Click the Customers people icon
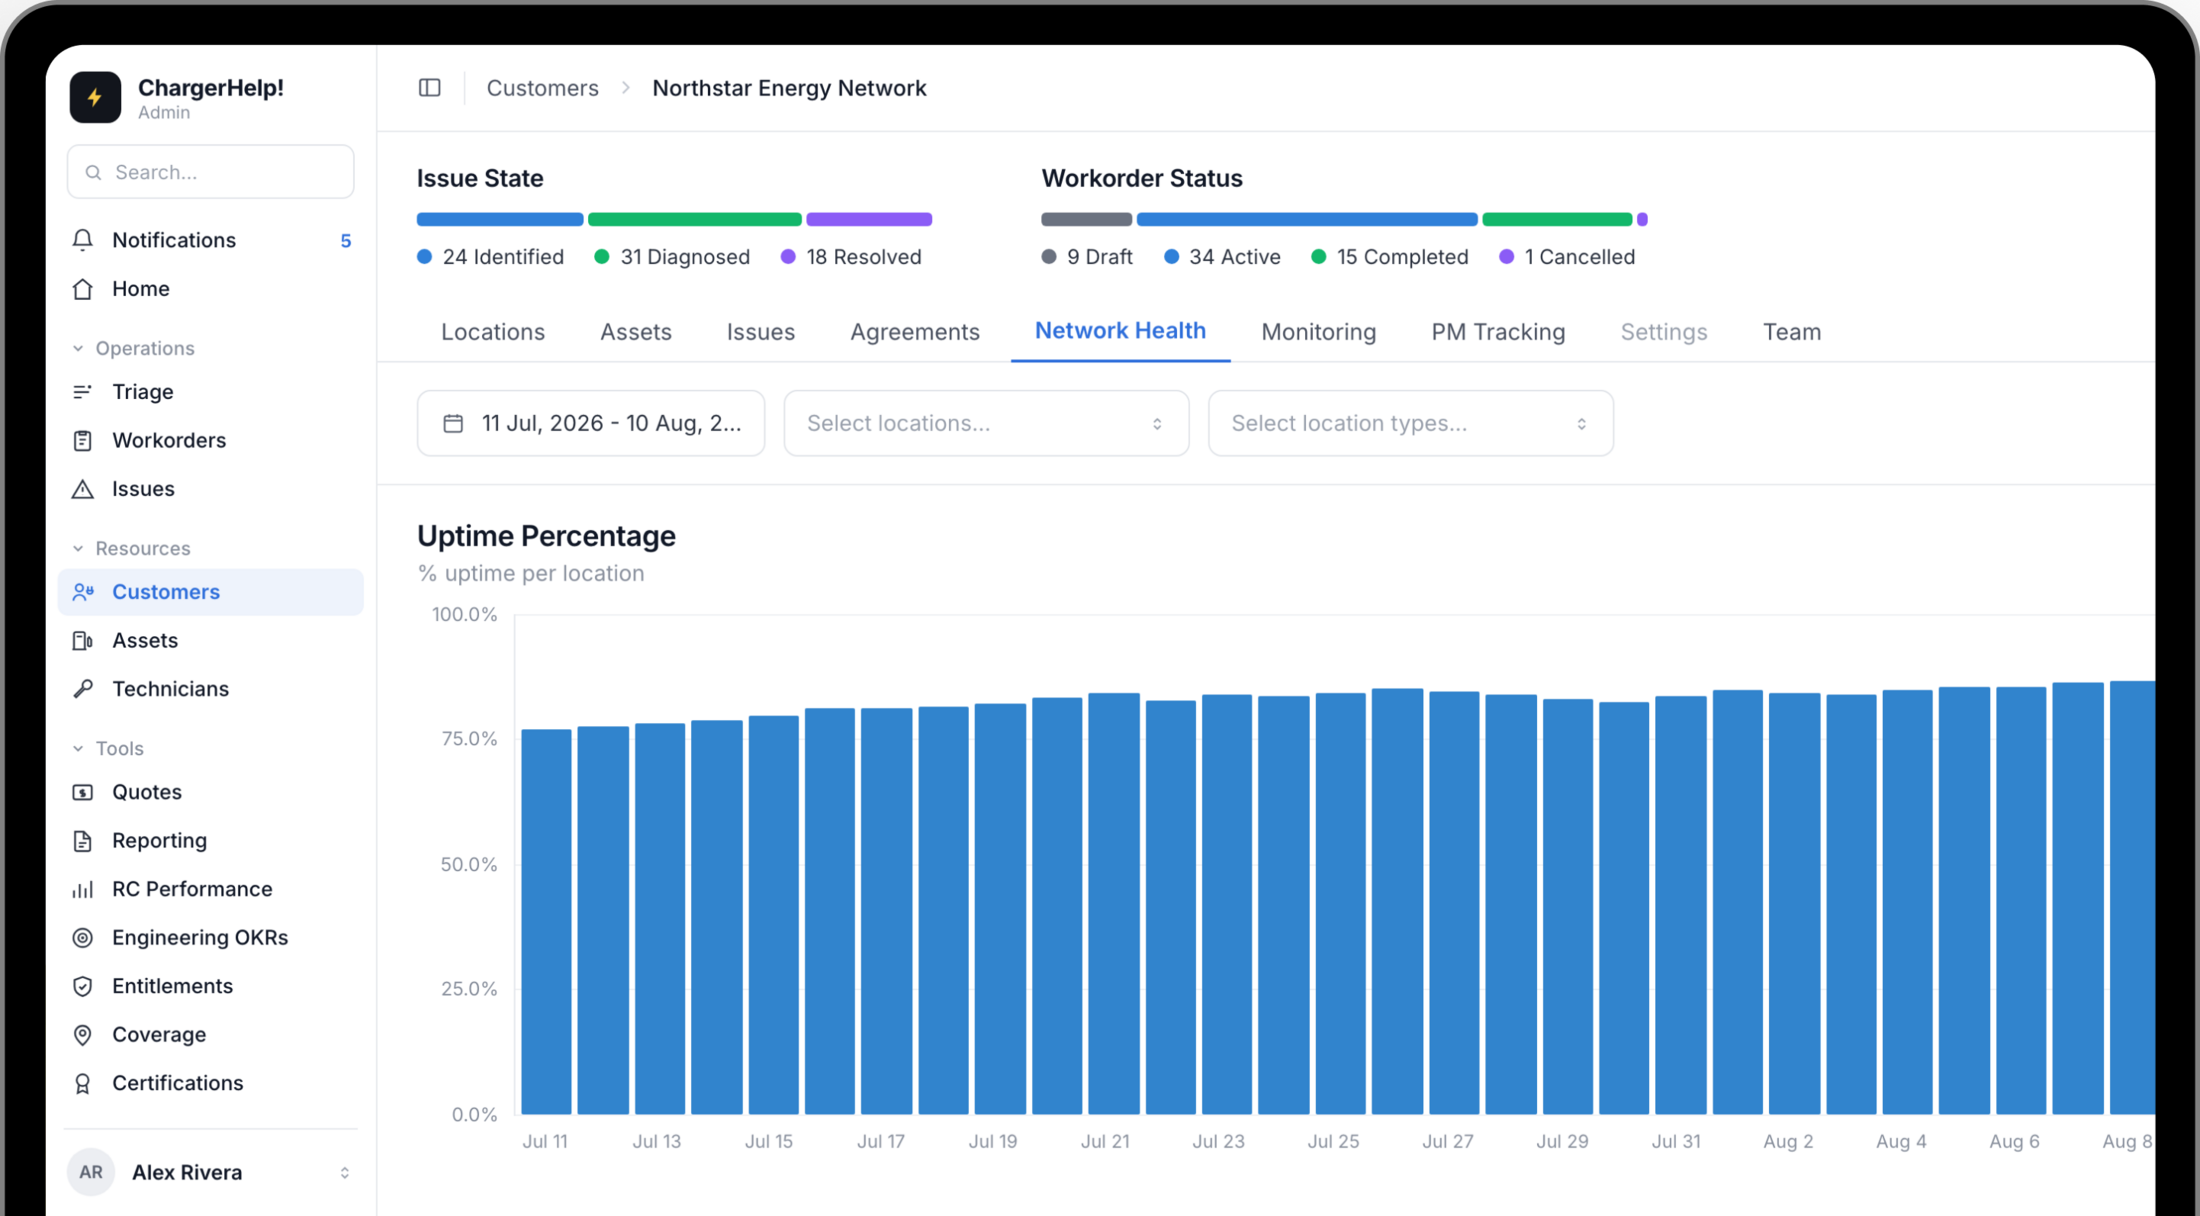This screenshot has height=1216, width=2200. [83, 592]
